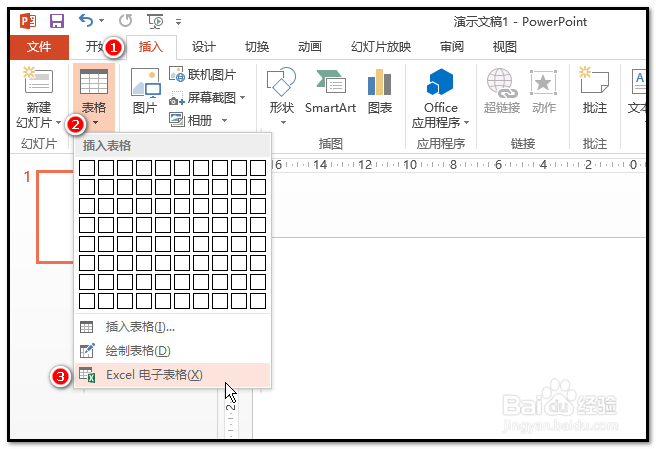Click the PowerPoint application logo icon
656x449 pixels.
click(x=28, y=21)
